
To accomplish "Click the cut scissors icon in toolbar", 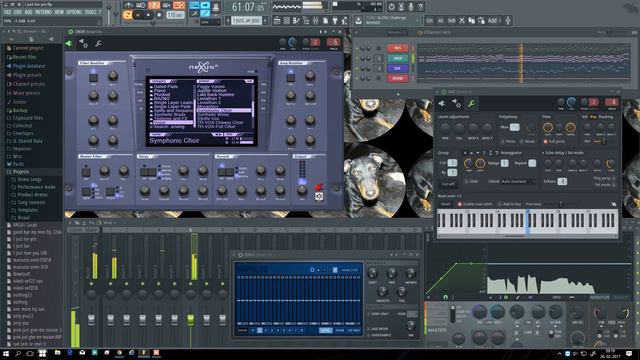I will pos(462,20).
